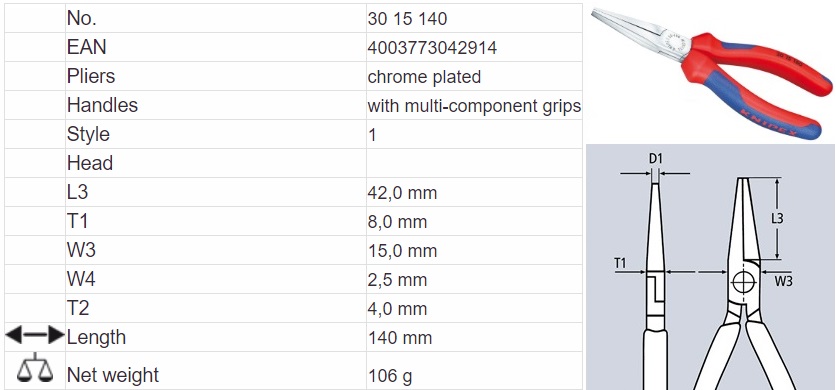Click the Length value 140 mm
Image resolution: width=836 pixels, height=390 pixels.
[x=400, y=338]
